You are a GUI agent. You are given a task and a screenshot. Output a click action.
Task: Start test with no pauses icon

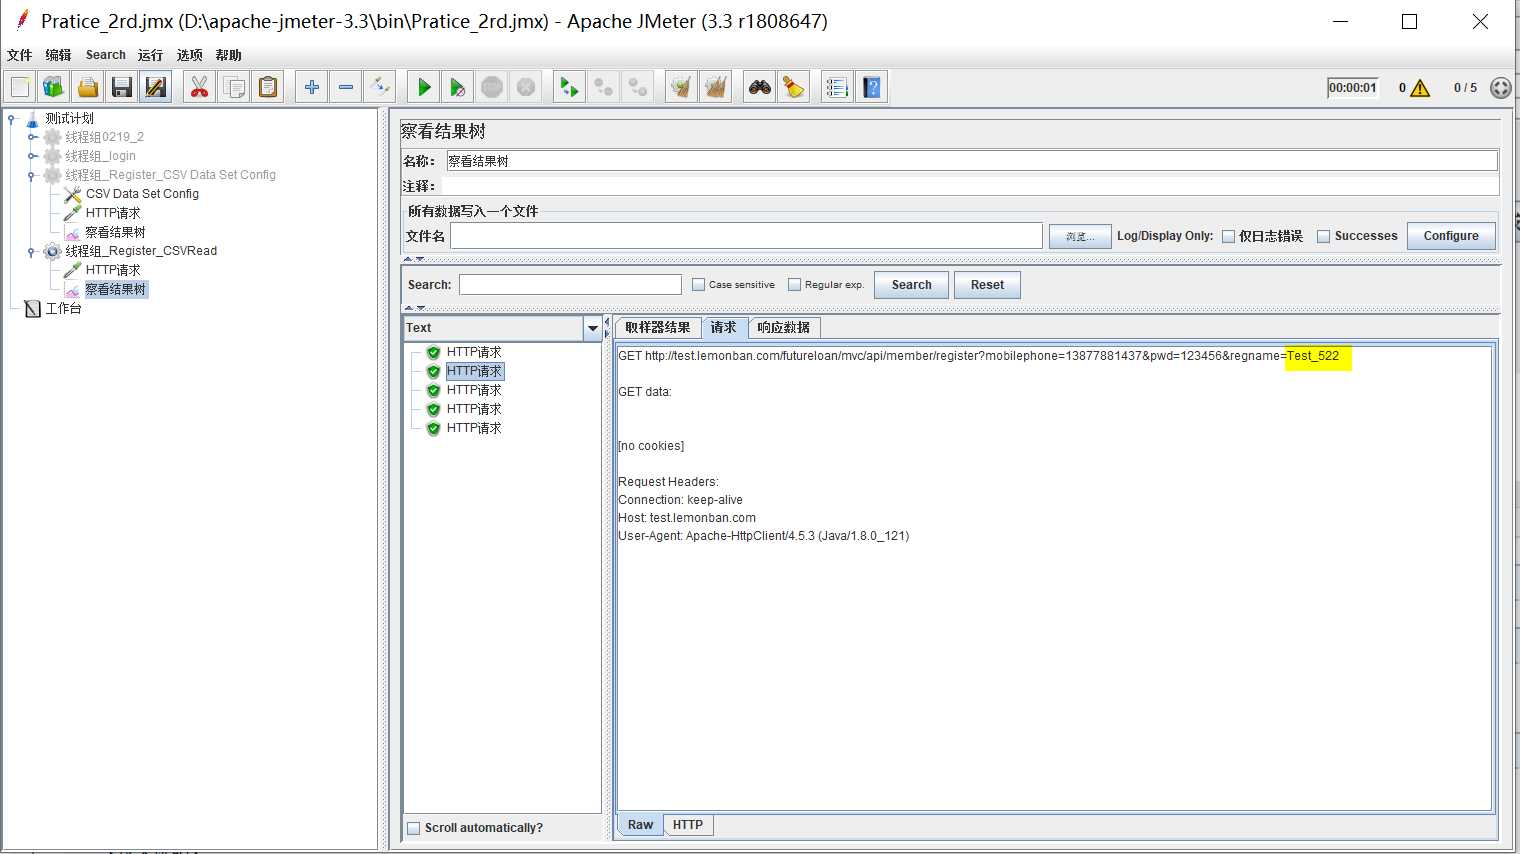pyautogui.click(x=458, y=87)
